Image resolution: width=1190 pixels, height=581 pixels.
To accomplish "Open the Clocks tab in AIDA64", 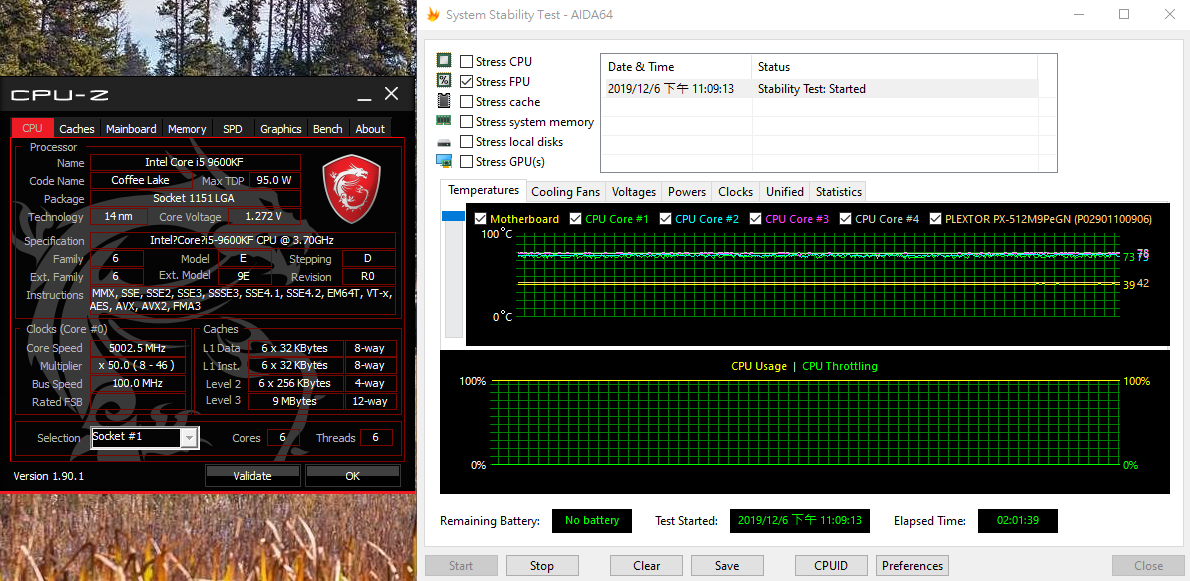I will 735,192.
